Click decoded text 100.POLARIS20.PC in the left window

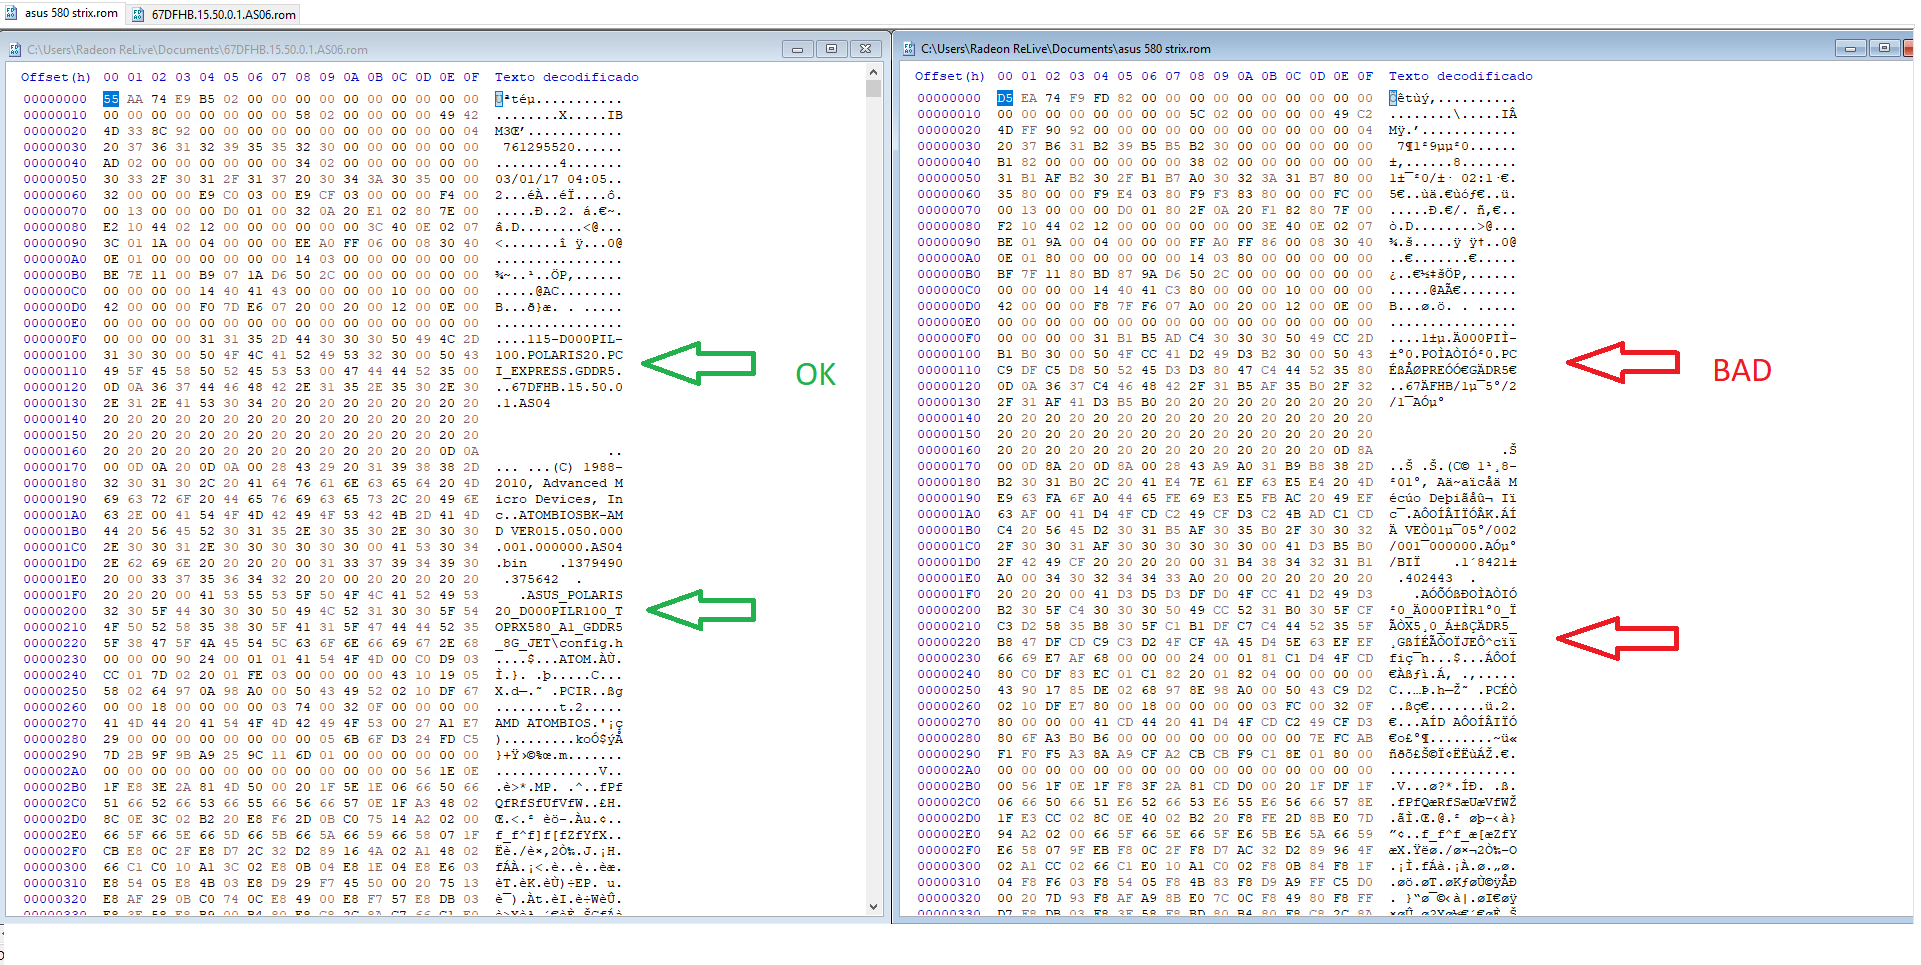point(558,355)
